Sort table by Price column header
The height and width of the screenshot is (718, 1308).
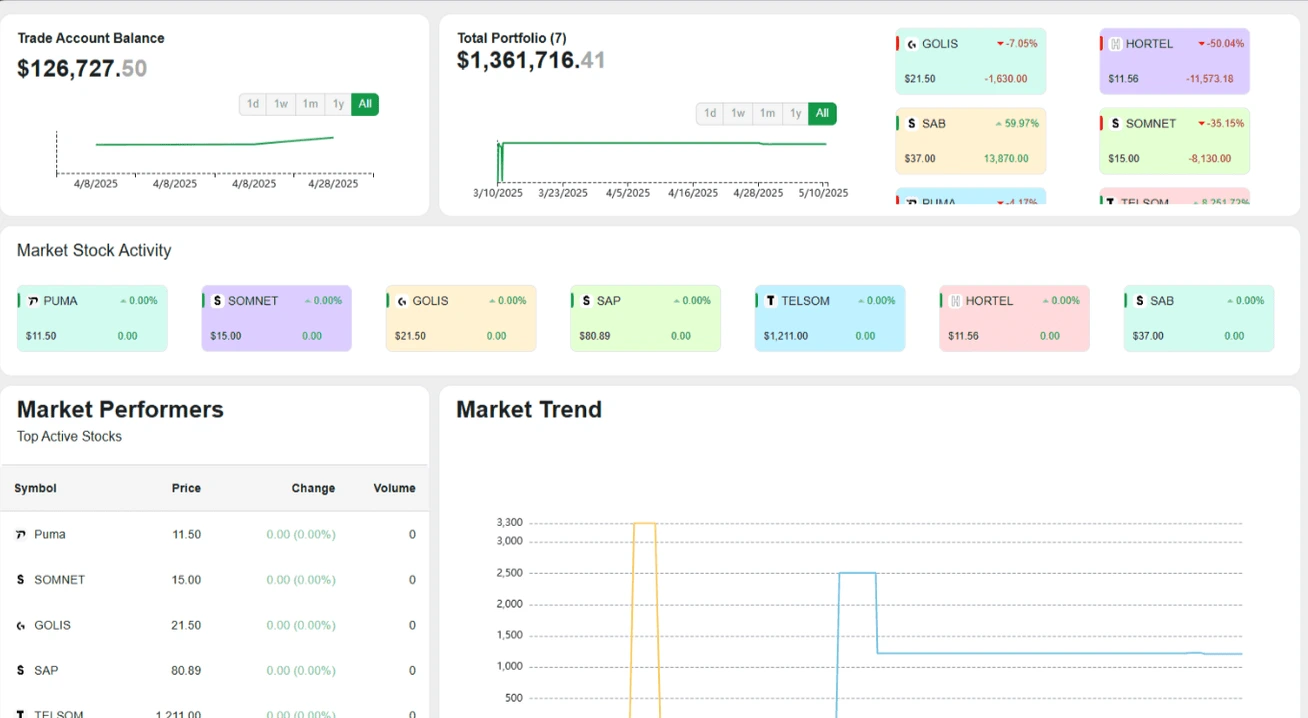(186, 489)
